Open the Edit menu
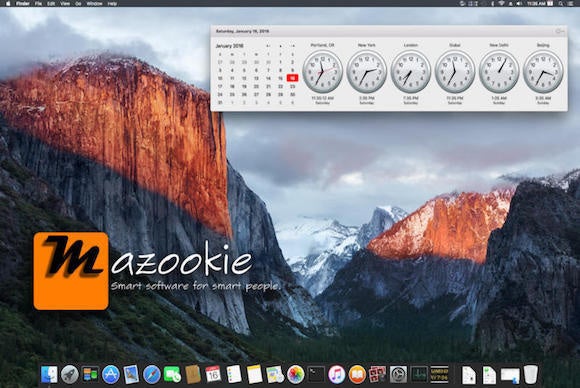Image resolution: width=580 pixels, height=388 pixels. coord(51,3)
